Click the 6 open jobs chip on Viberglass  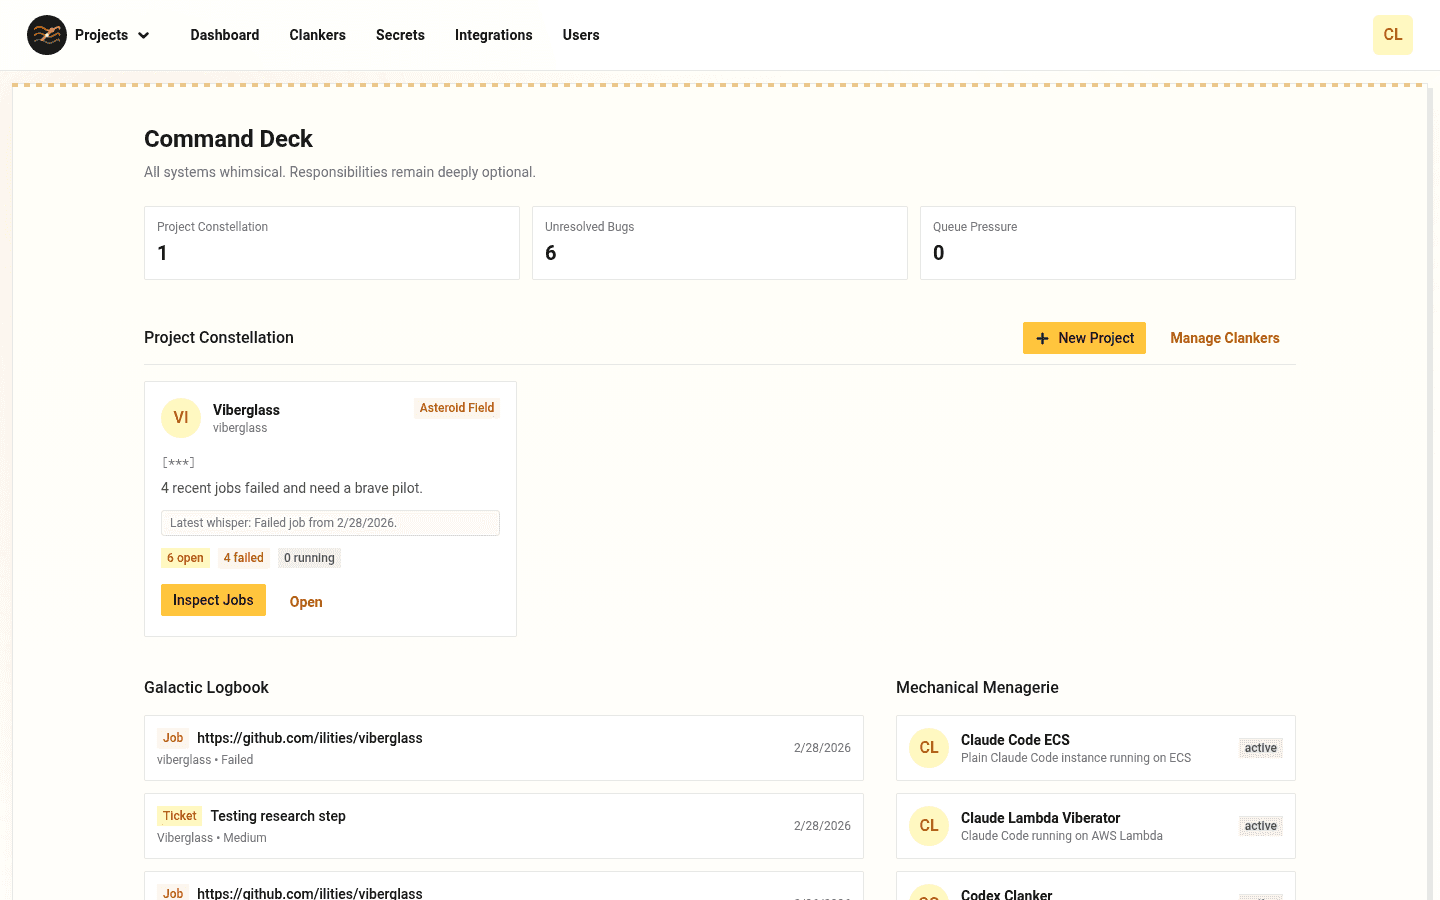click(x=185, y=557)
